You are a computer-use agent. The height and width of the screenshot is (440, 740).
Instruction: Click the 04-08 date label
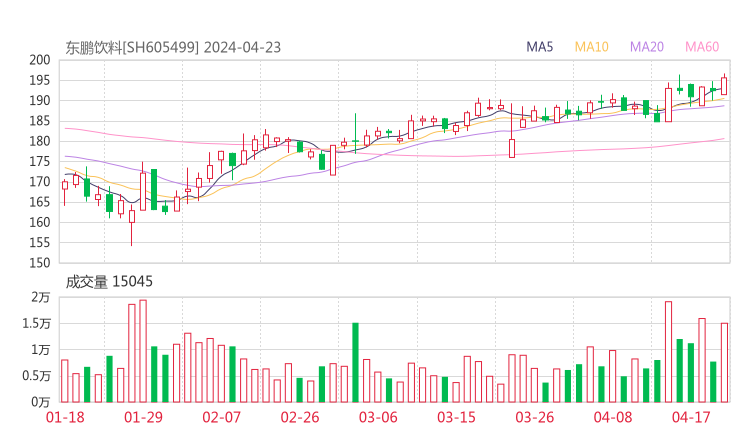coord(613,417)
